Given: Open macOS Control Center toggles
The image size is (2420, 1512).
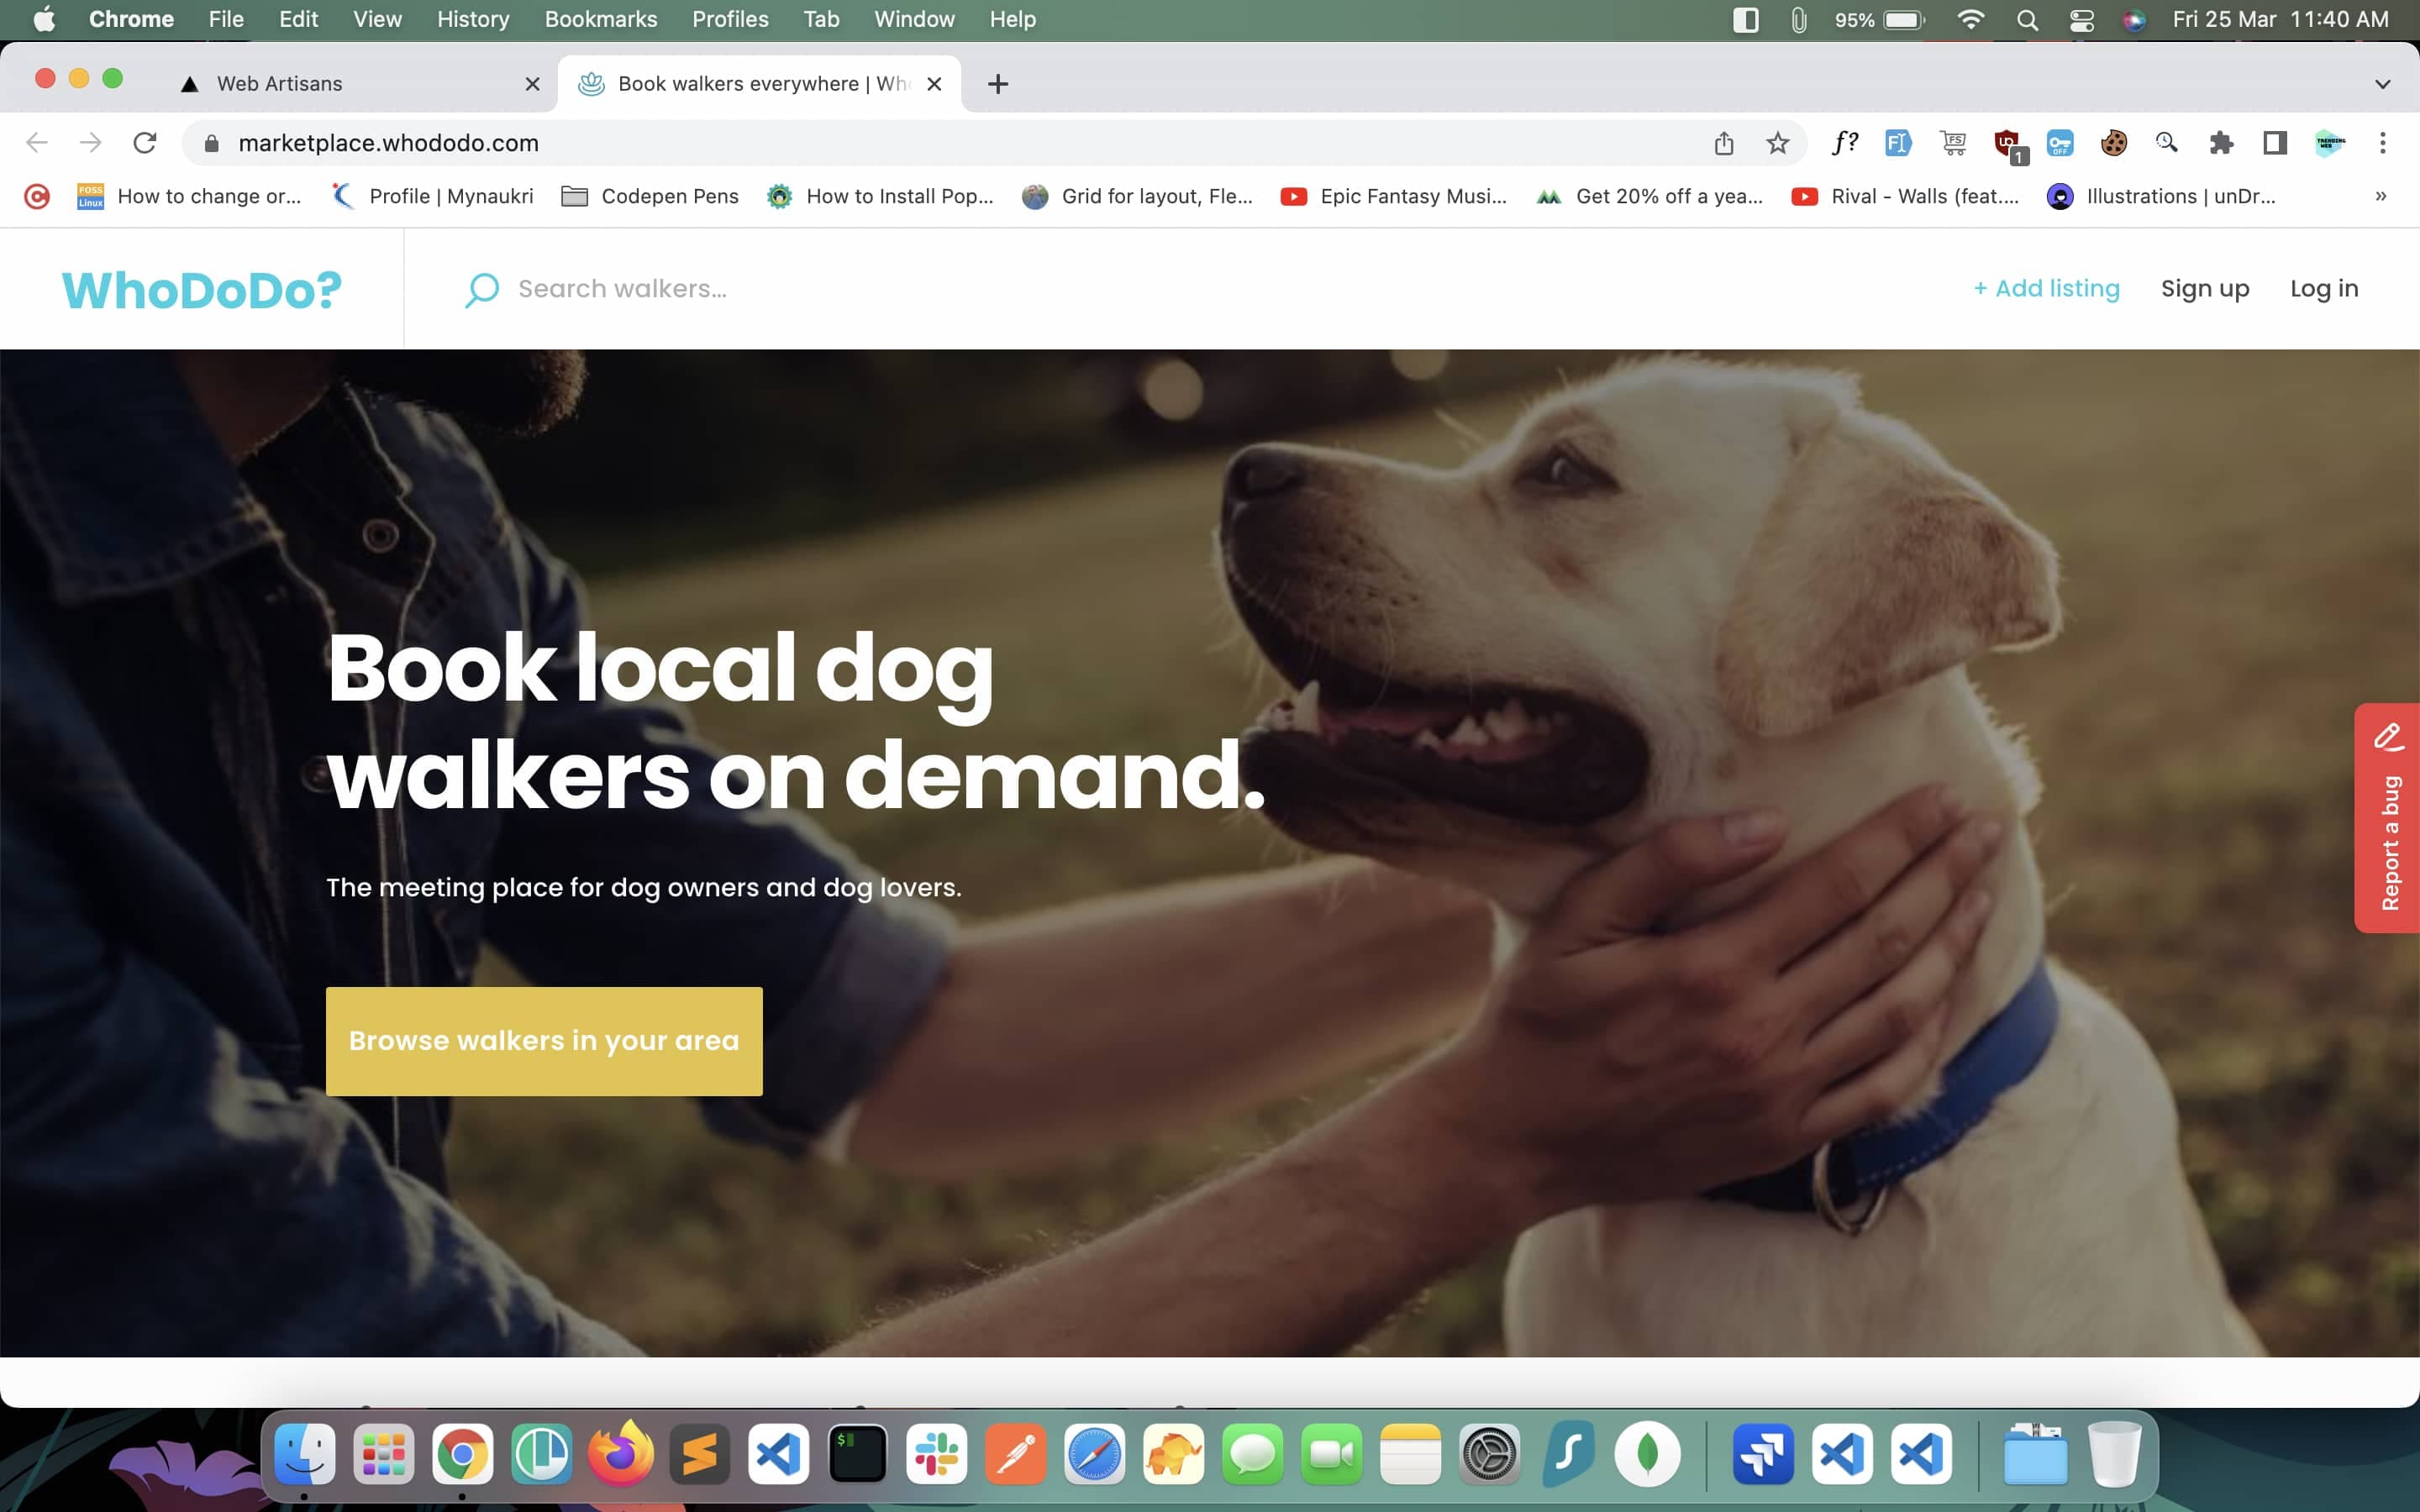Looking at the screenshot, I should click(x=2081, y=20).
